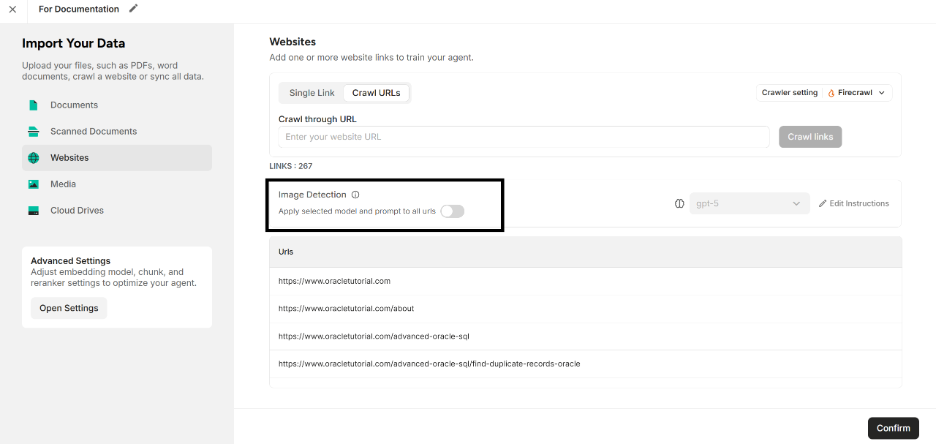Open the Cloud Drives section
The height and width of the screenshot is (444, 936).
[117, 211]
